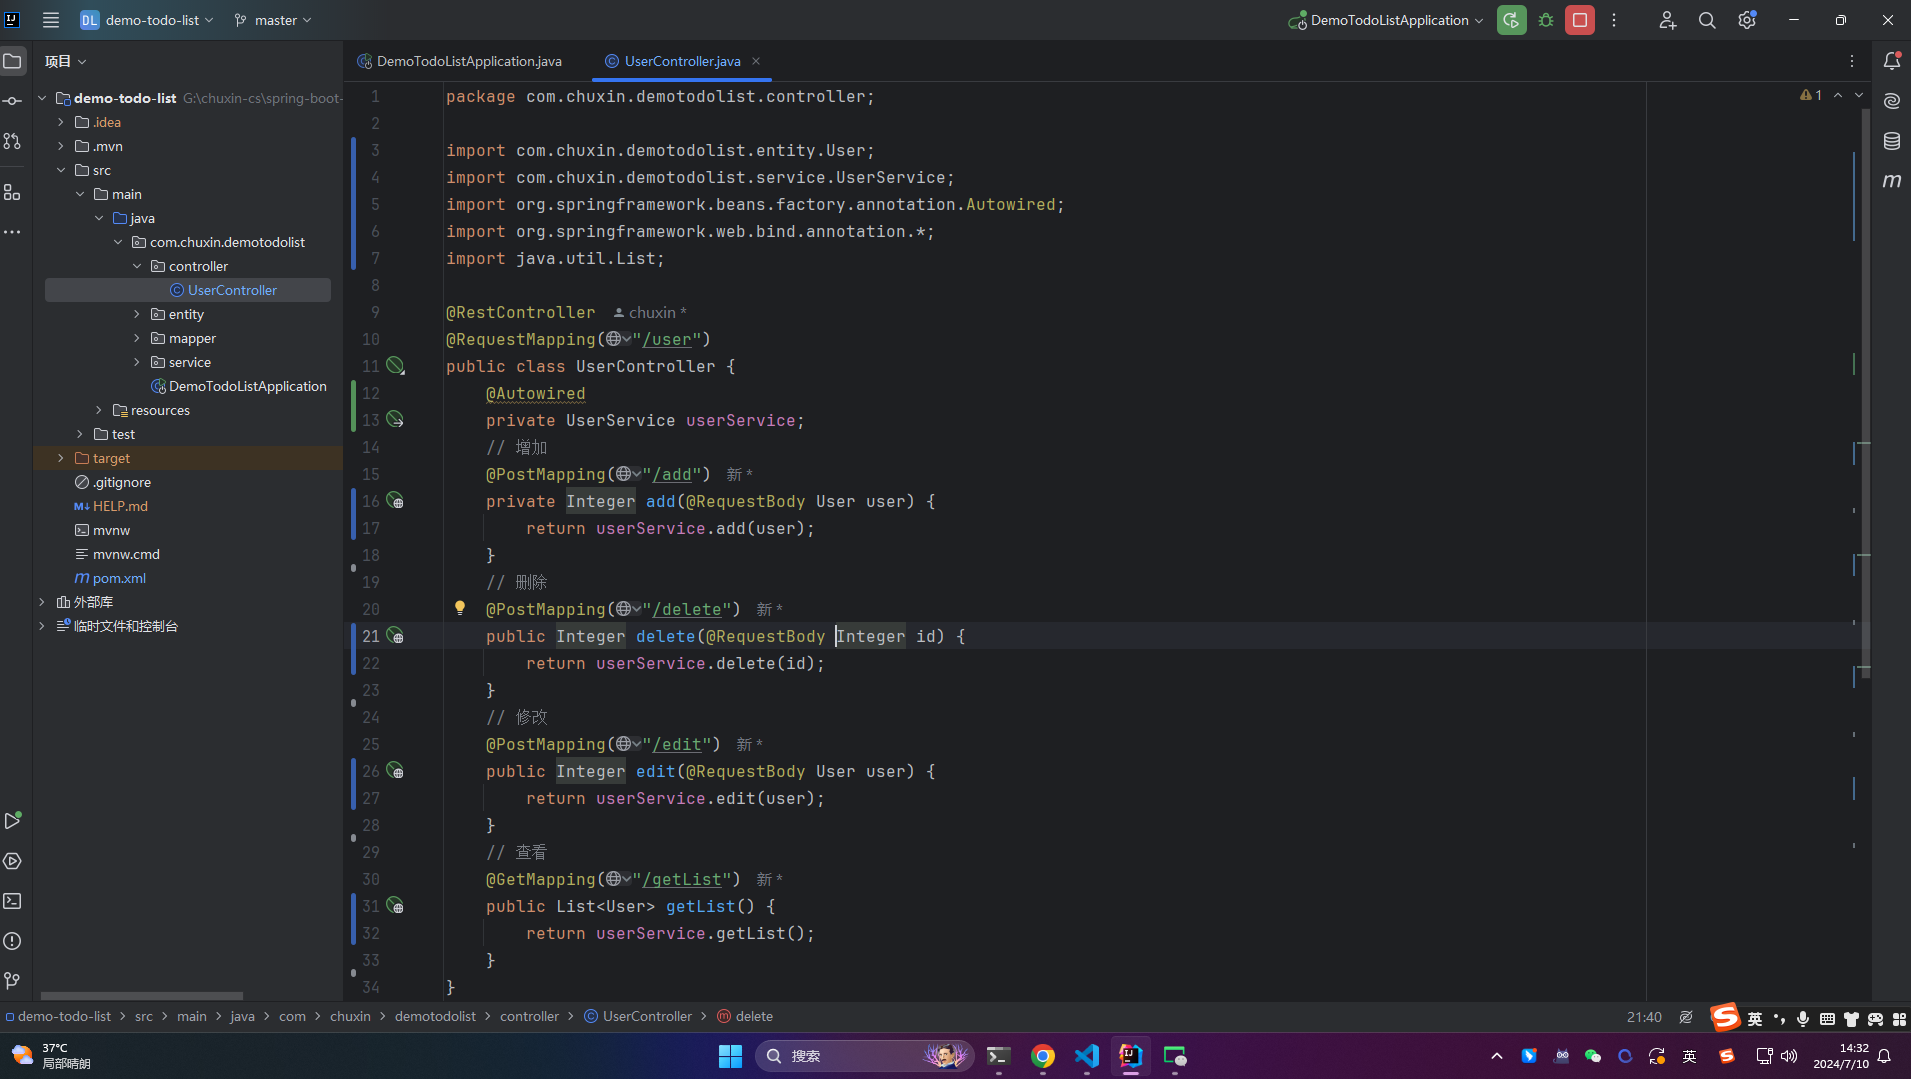1911x1079 pixels.
Task: Open the Windows Start menu
Action: tap(730, 1056)
